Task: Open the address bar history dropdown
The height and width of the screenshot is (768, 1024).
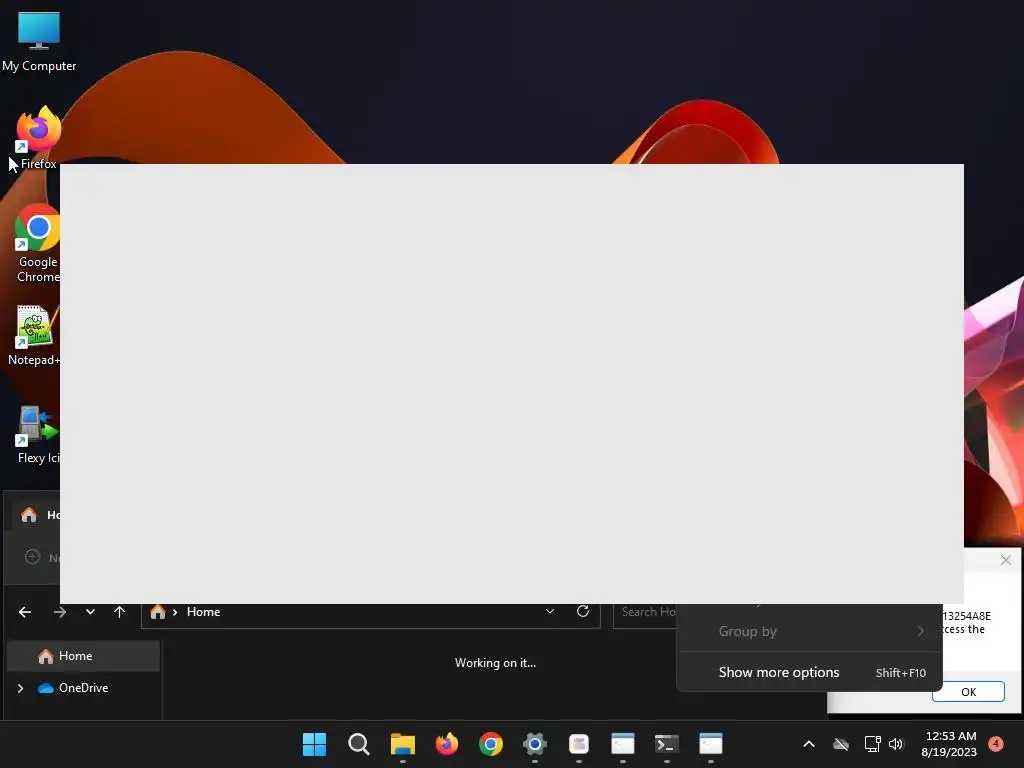Action: [x=550, y=611]
